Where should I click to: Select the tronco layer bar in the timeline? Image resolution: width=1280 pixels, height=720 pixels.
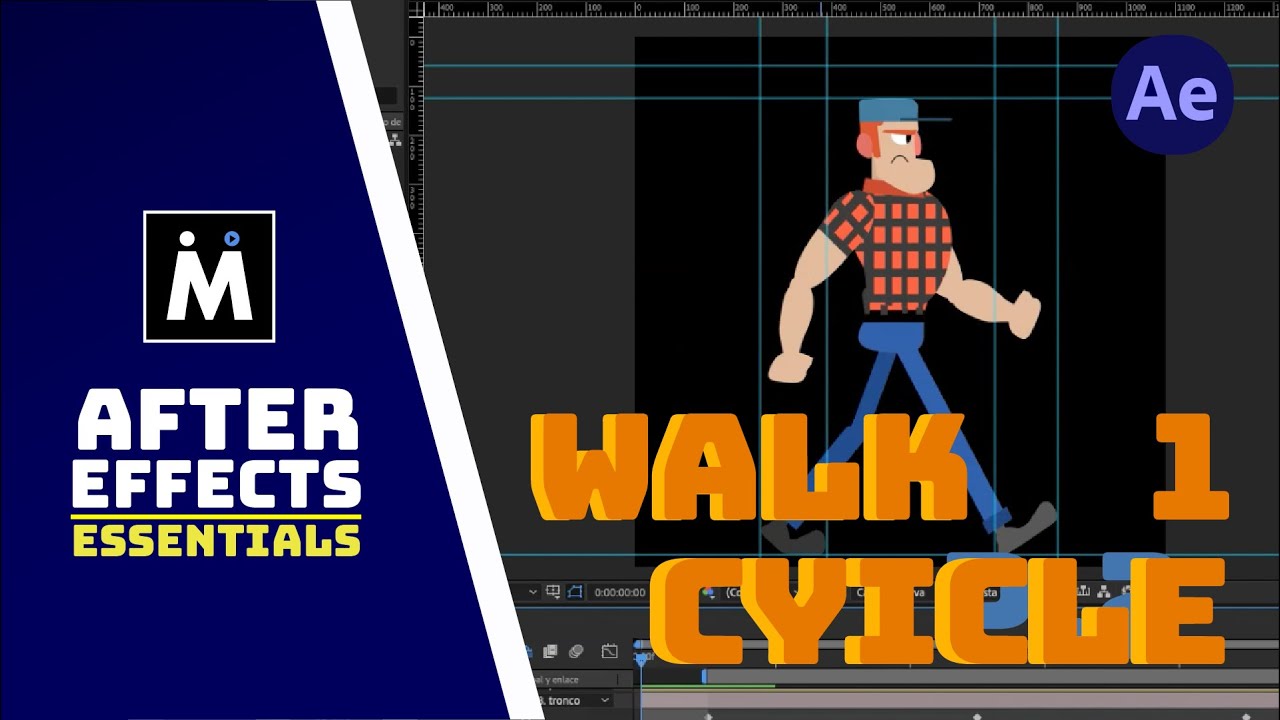[x=960, y=700]
